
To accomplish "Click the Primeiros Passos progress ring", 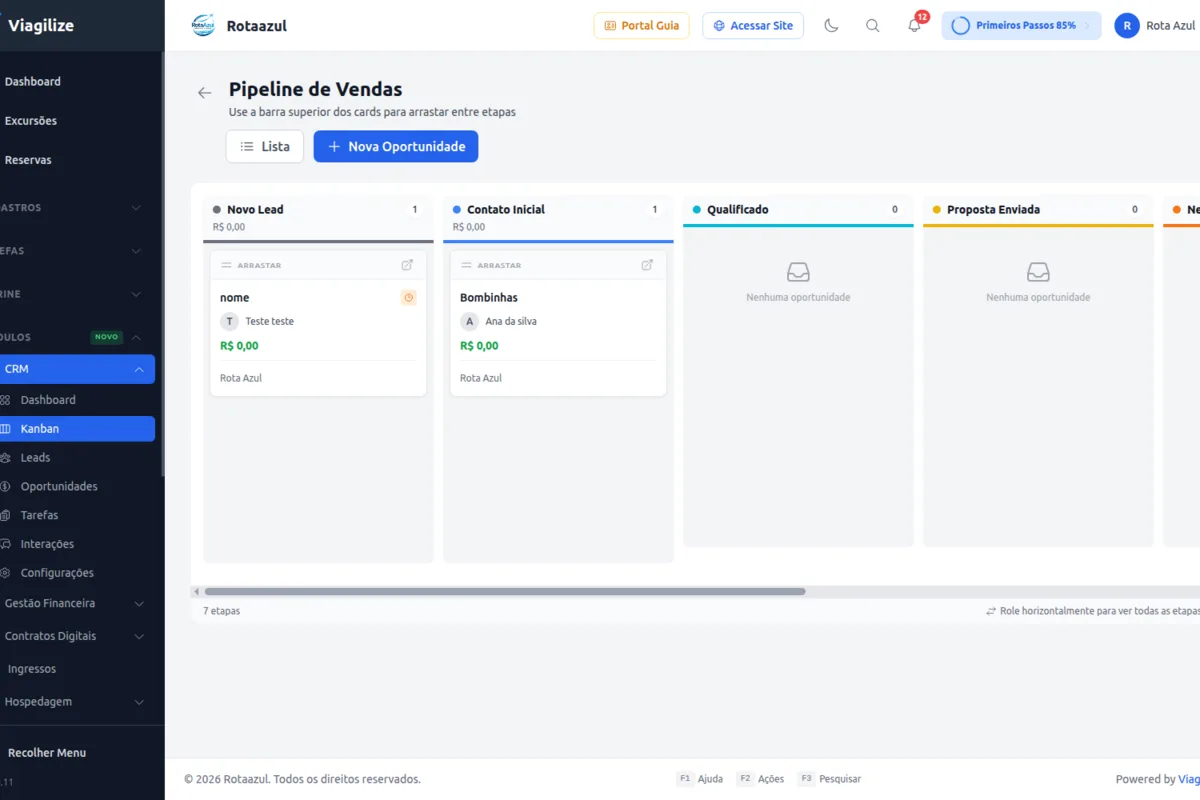I will [x=960, y=26].
